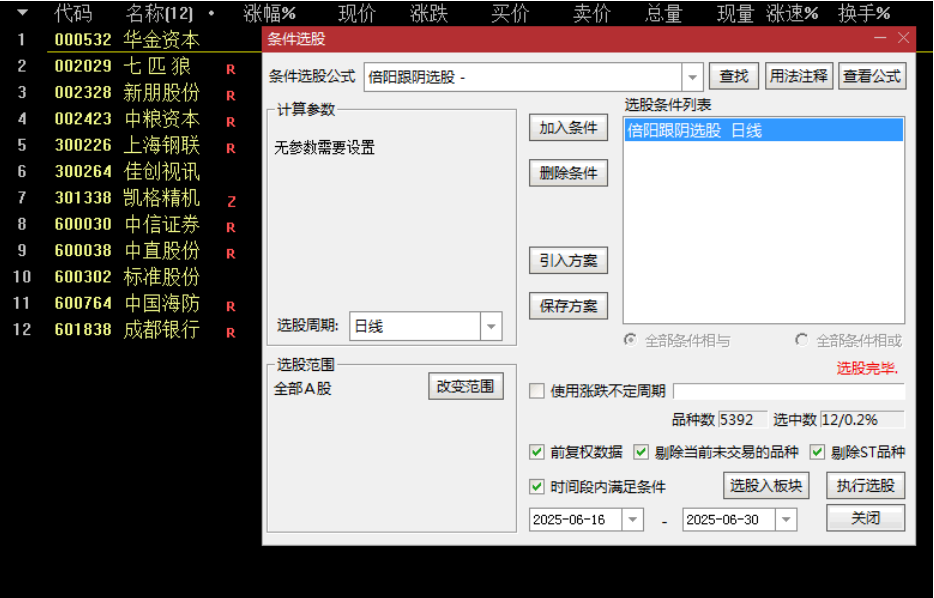Open the 条件选股公式 dropdown
934x598 pixels.
[692, 75]
